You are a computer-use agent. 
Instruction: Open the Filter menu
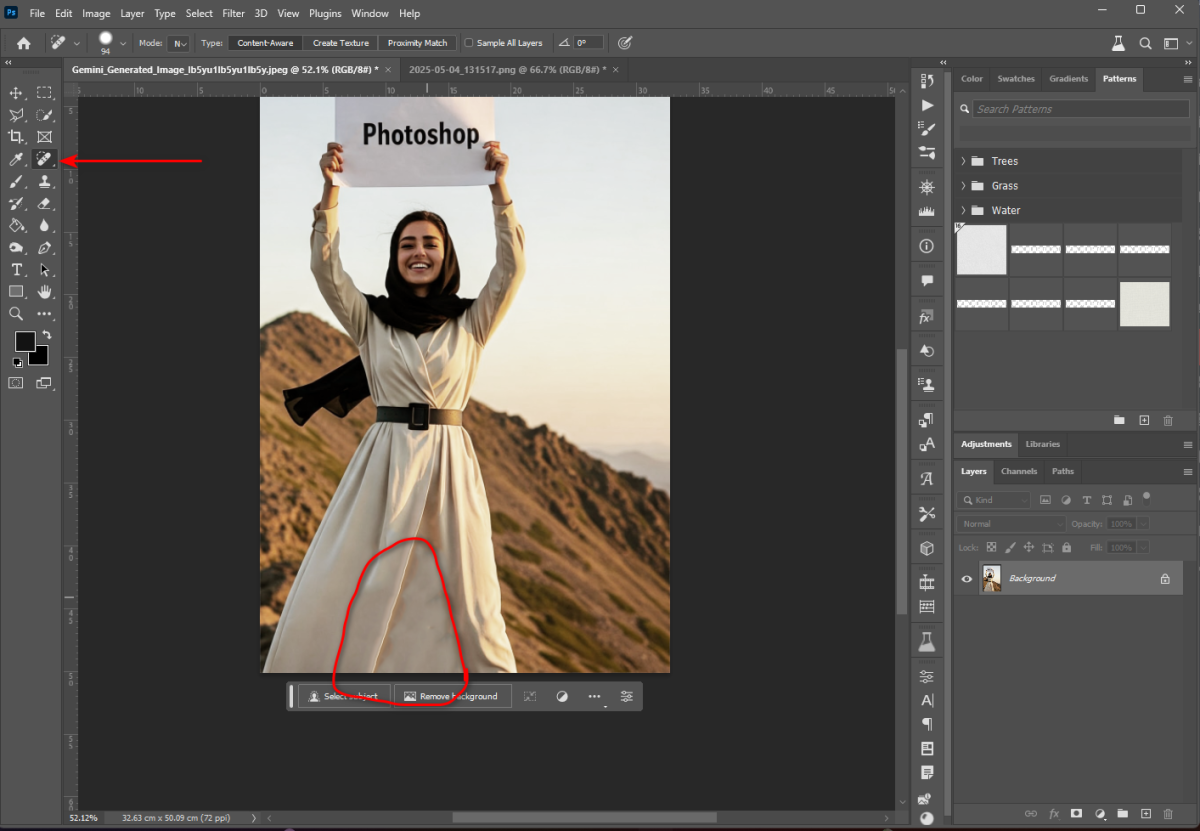coord(234,14)
